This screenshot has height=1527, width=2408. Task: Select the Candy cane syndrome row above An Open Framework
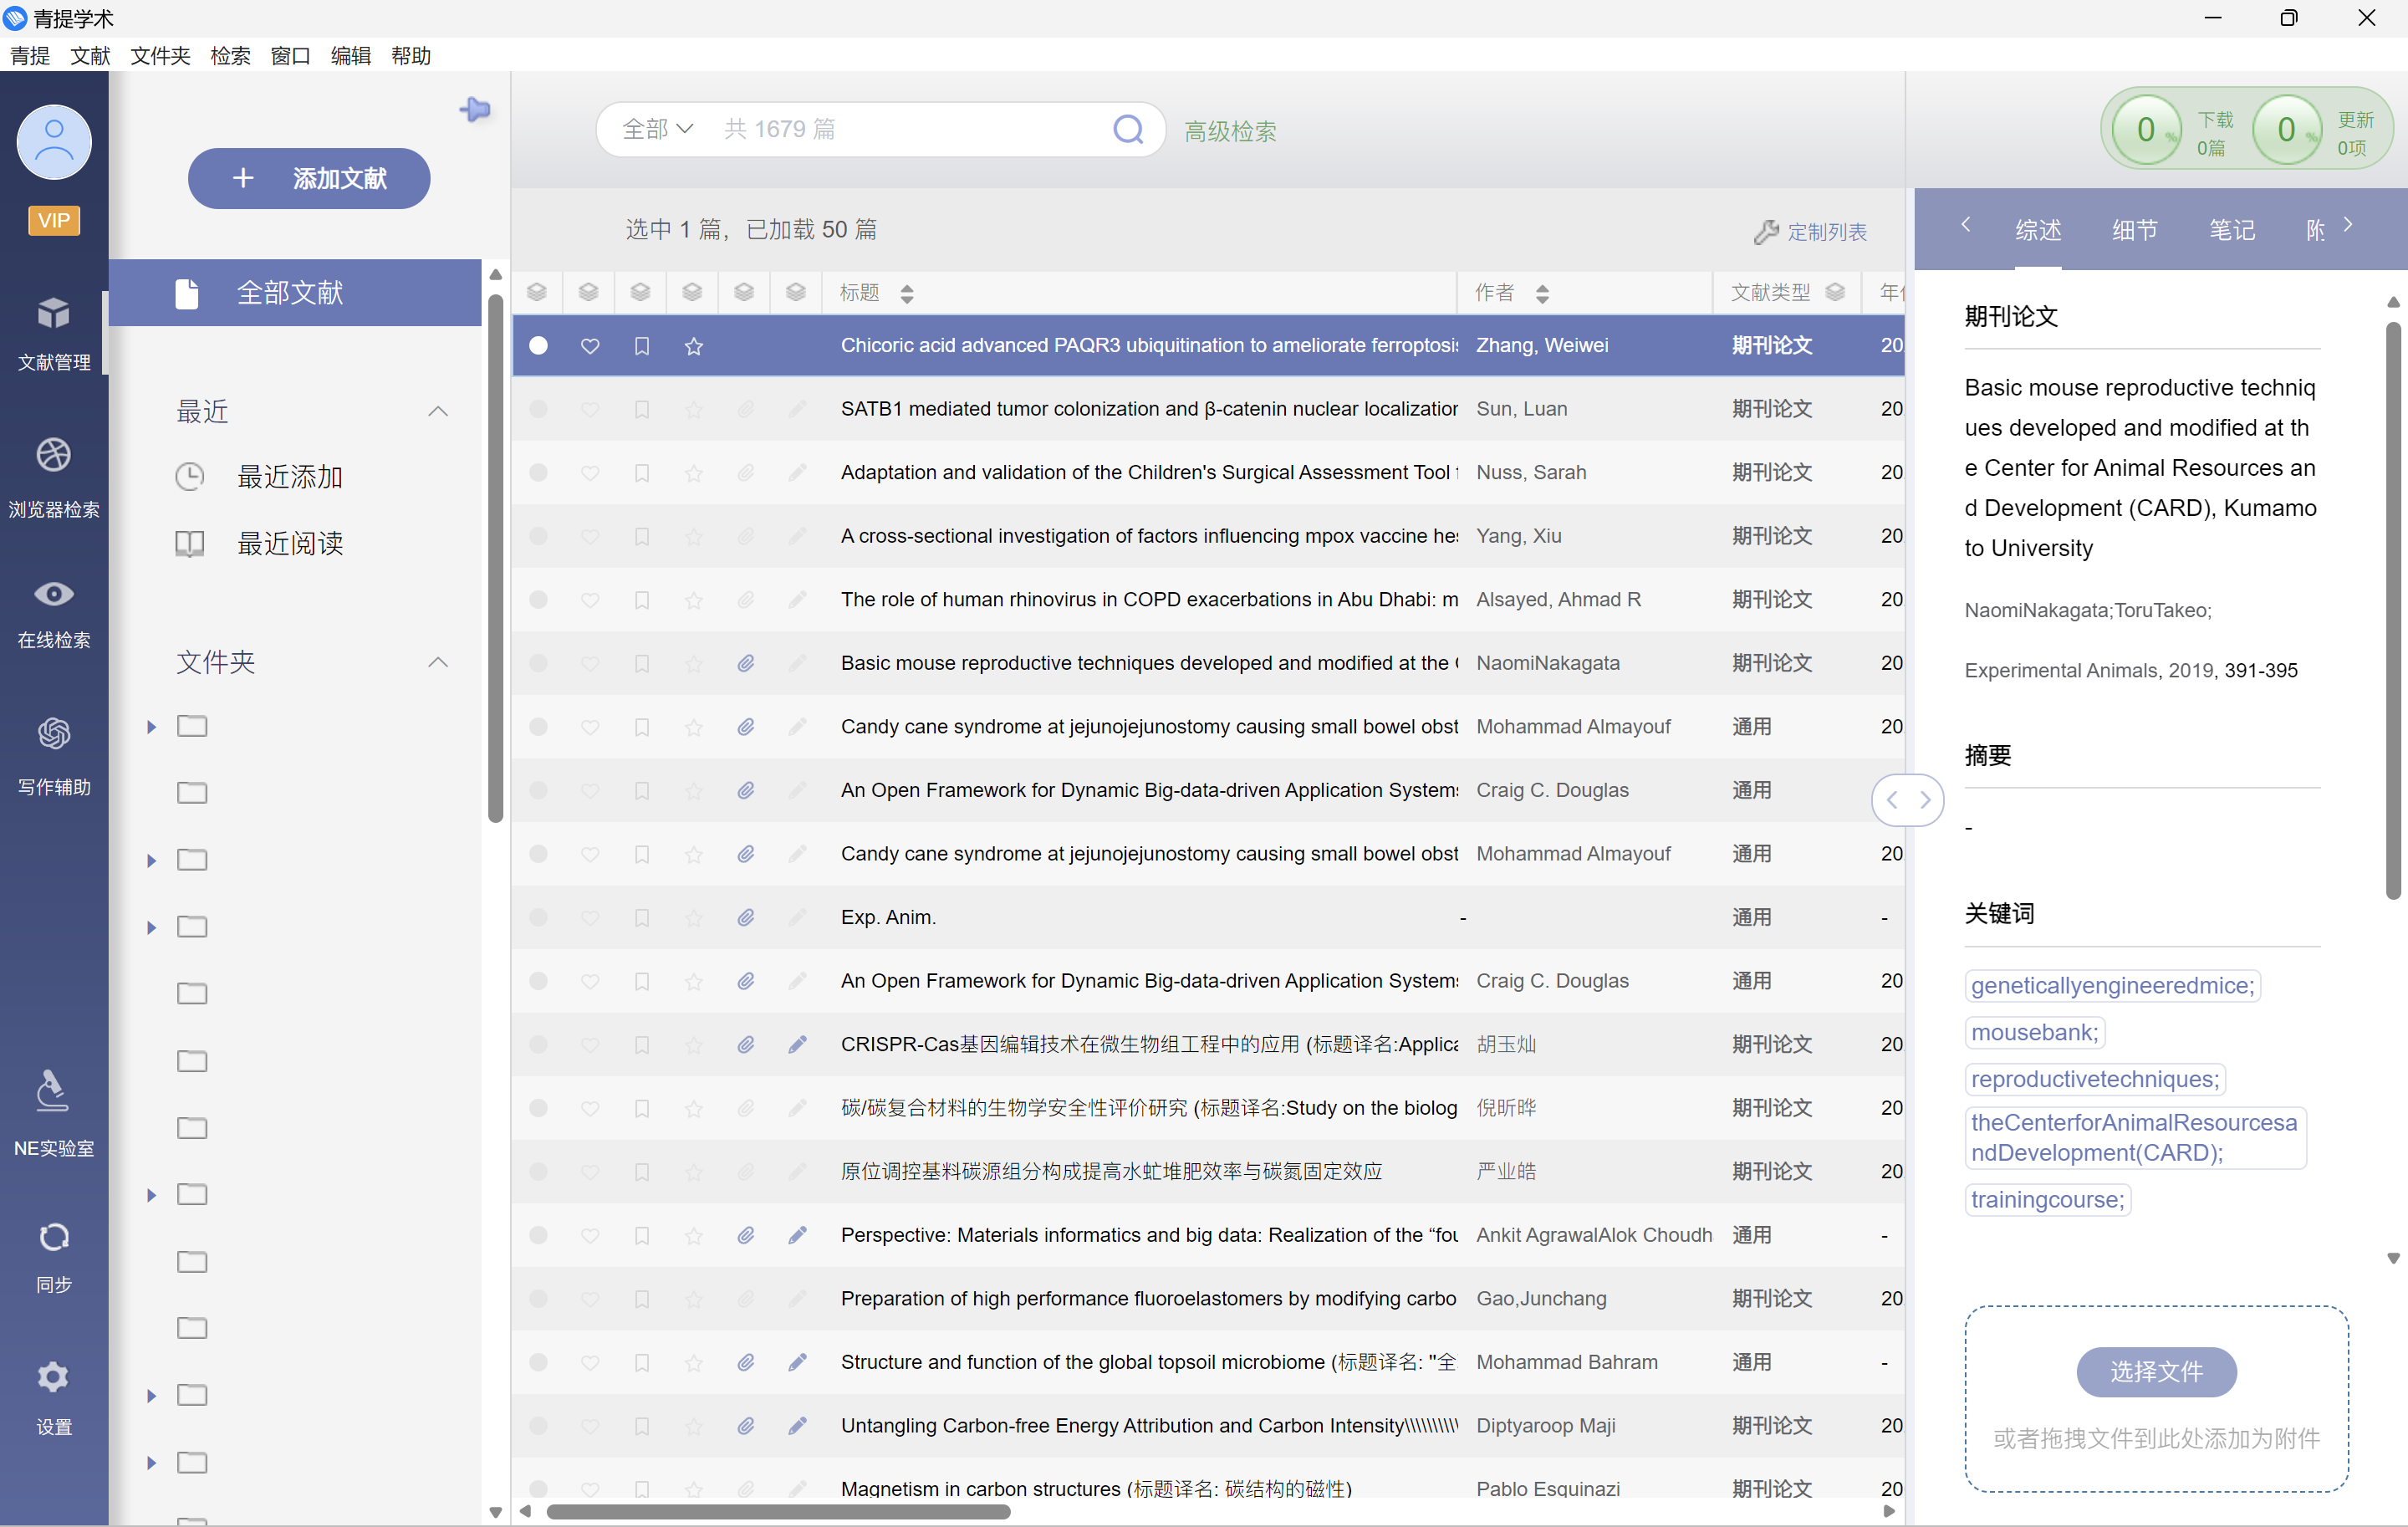(x=1208, y=727)
